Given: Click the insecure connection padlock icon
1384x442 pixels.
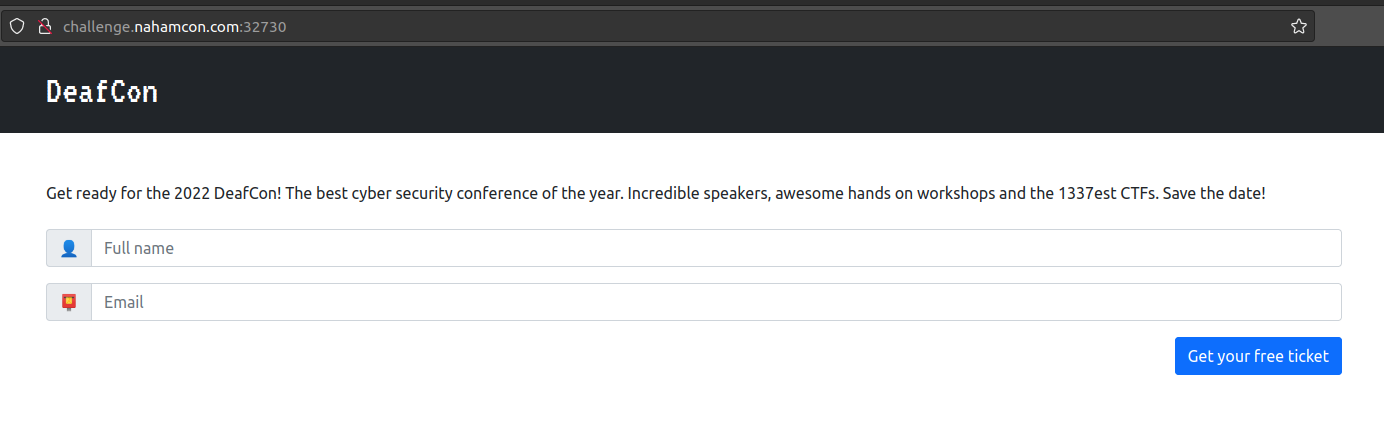Looking at the screenshot, I should pos(44,27).
